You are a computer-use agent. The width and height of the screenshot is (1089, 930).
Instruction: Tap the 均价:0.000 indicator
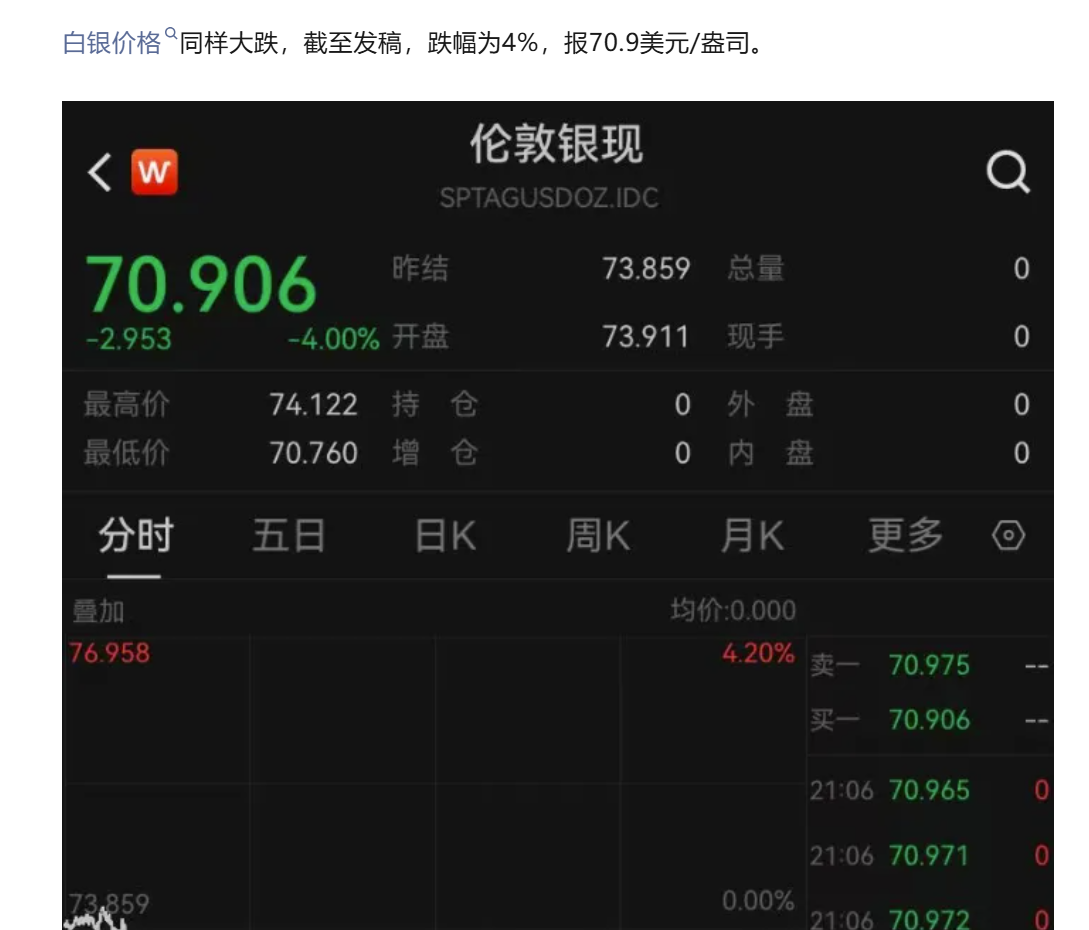click(733, 611)
